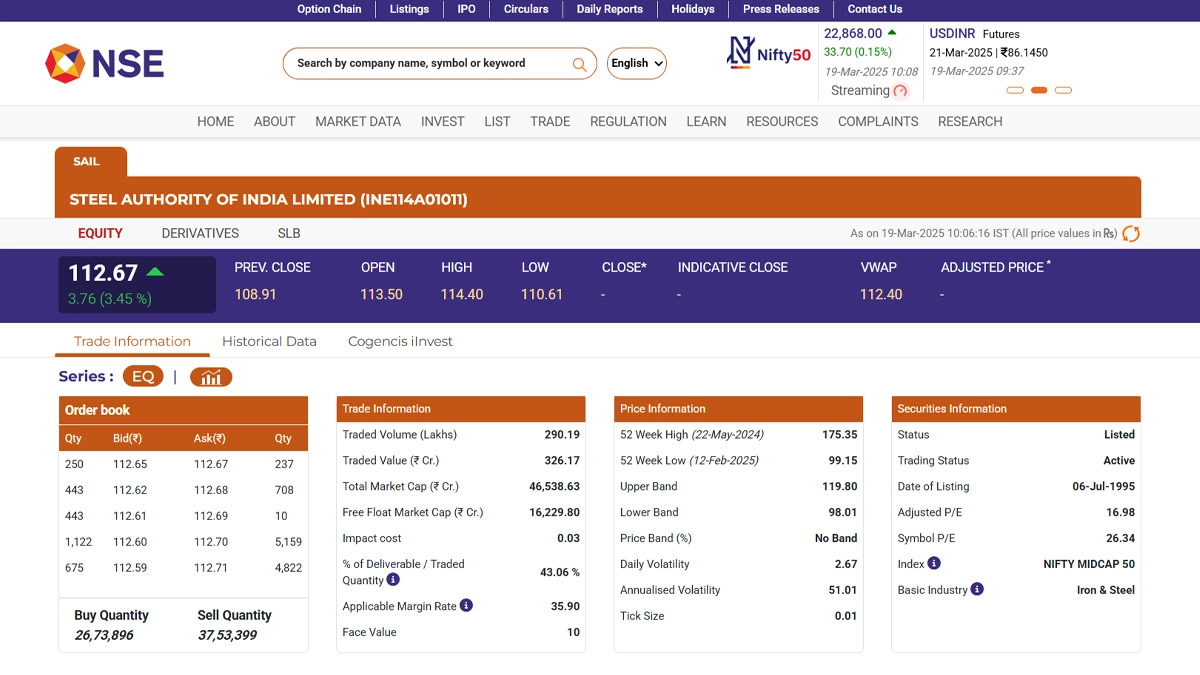Expand the MARKET DATA menu
Screen dimensions: 1200x675
[x=358, y=121]
